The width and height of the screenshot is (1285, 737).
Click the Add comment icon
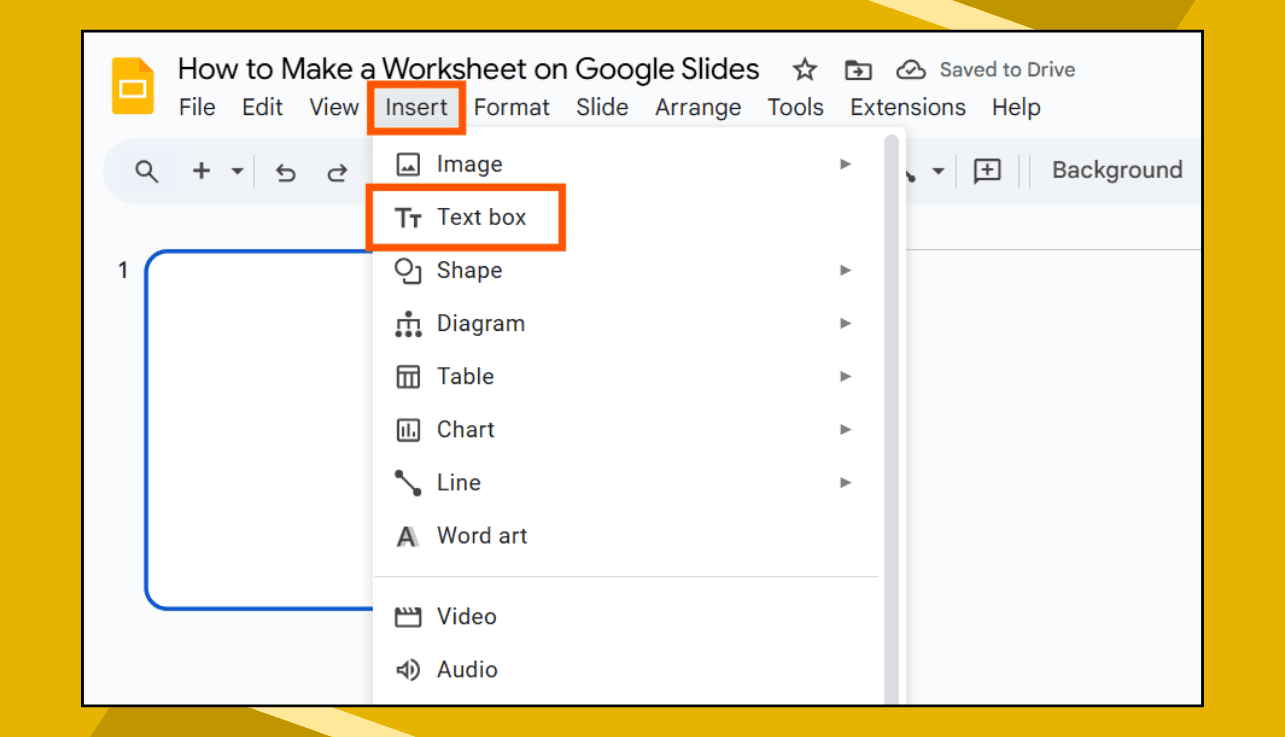(x=987, y=171)
